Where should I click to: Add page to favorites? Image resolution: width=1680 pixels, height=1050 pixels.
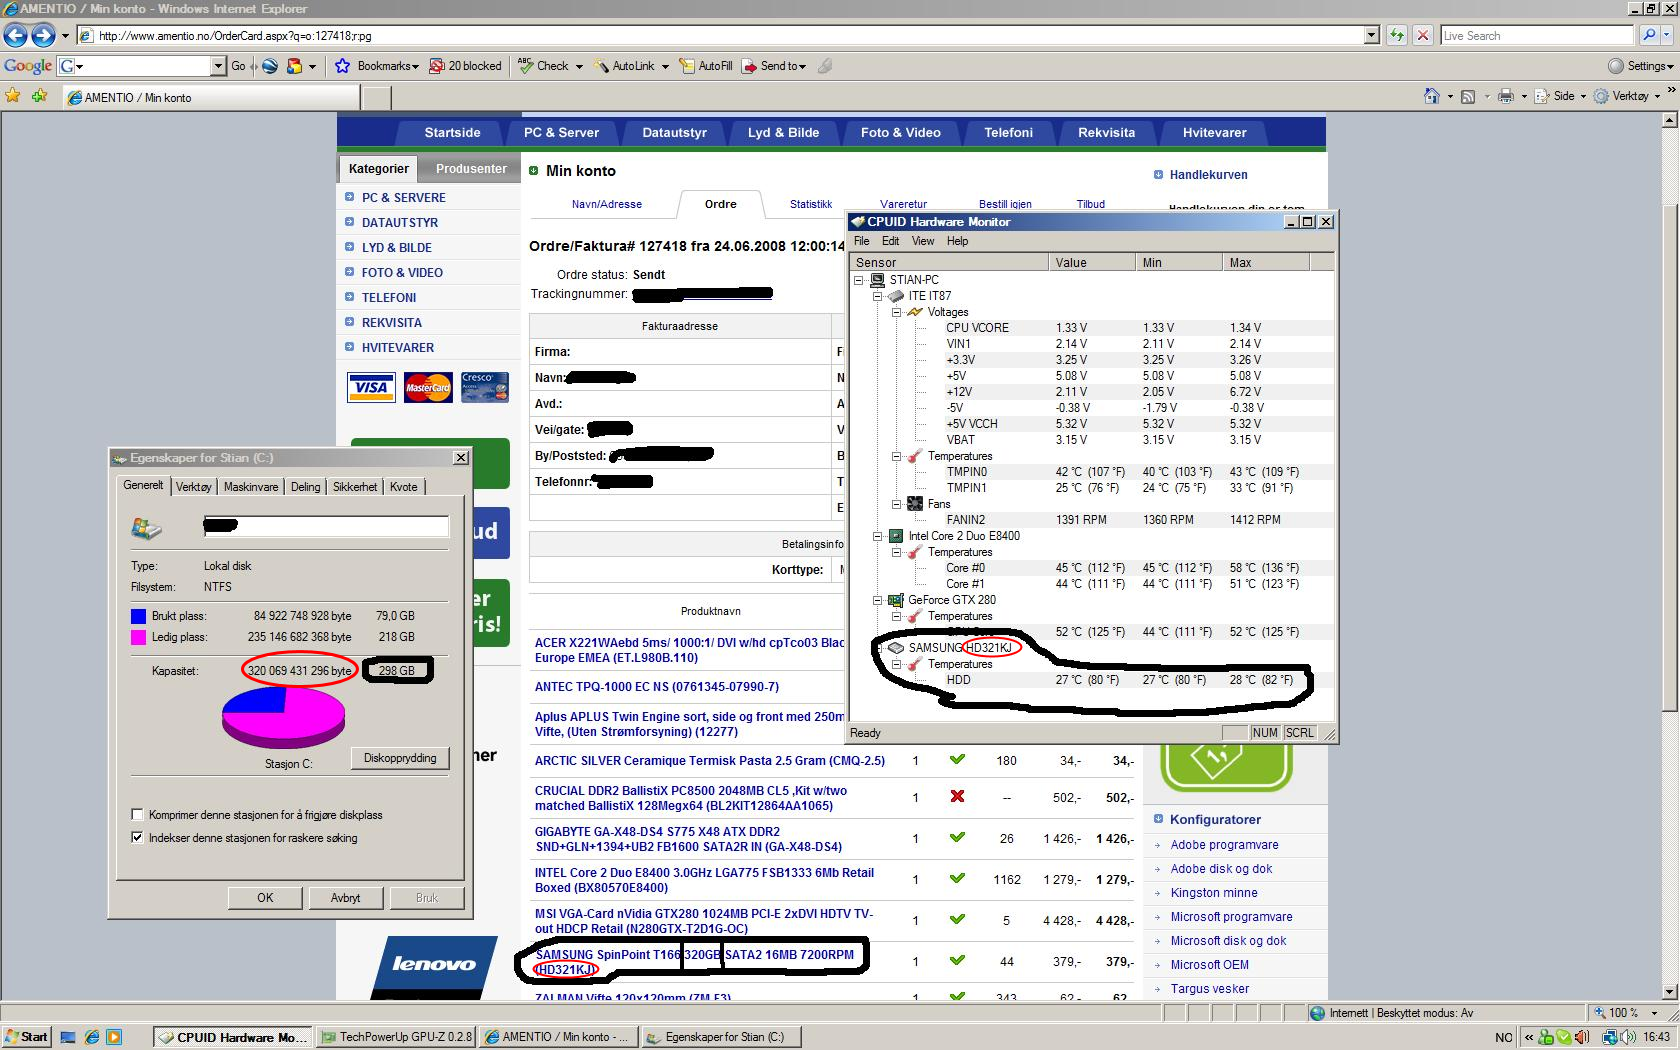pyautogui.click(x=39, y=96)
